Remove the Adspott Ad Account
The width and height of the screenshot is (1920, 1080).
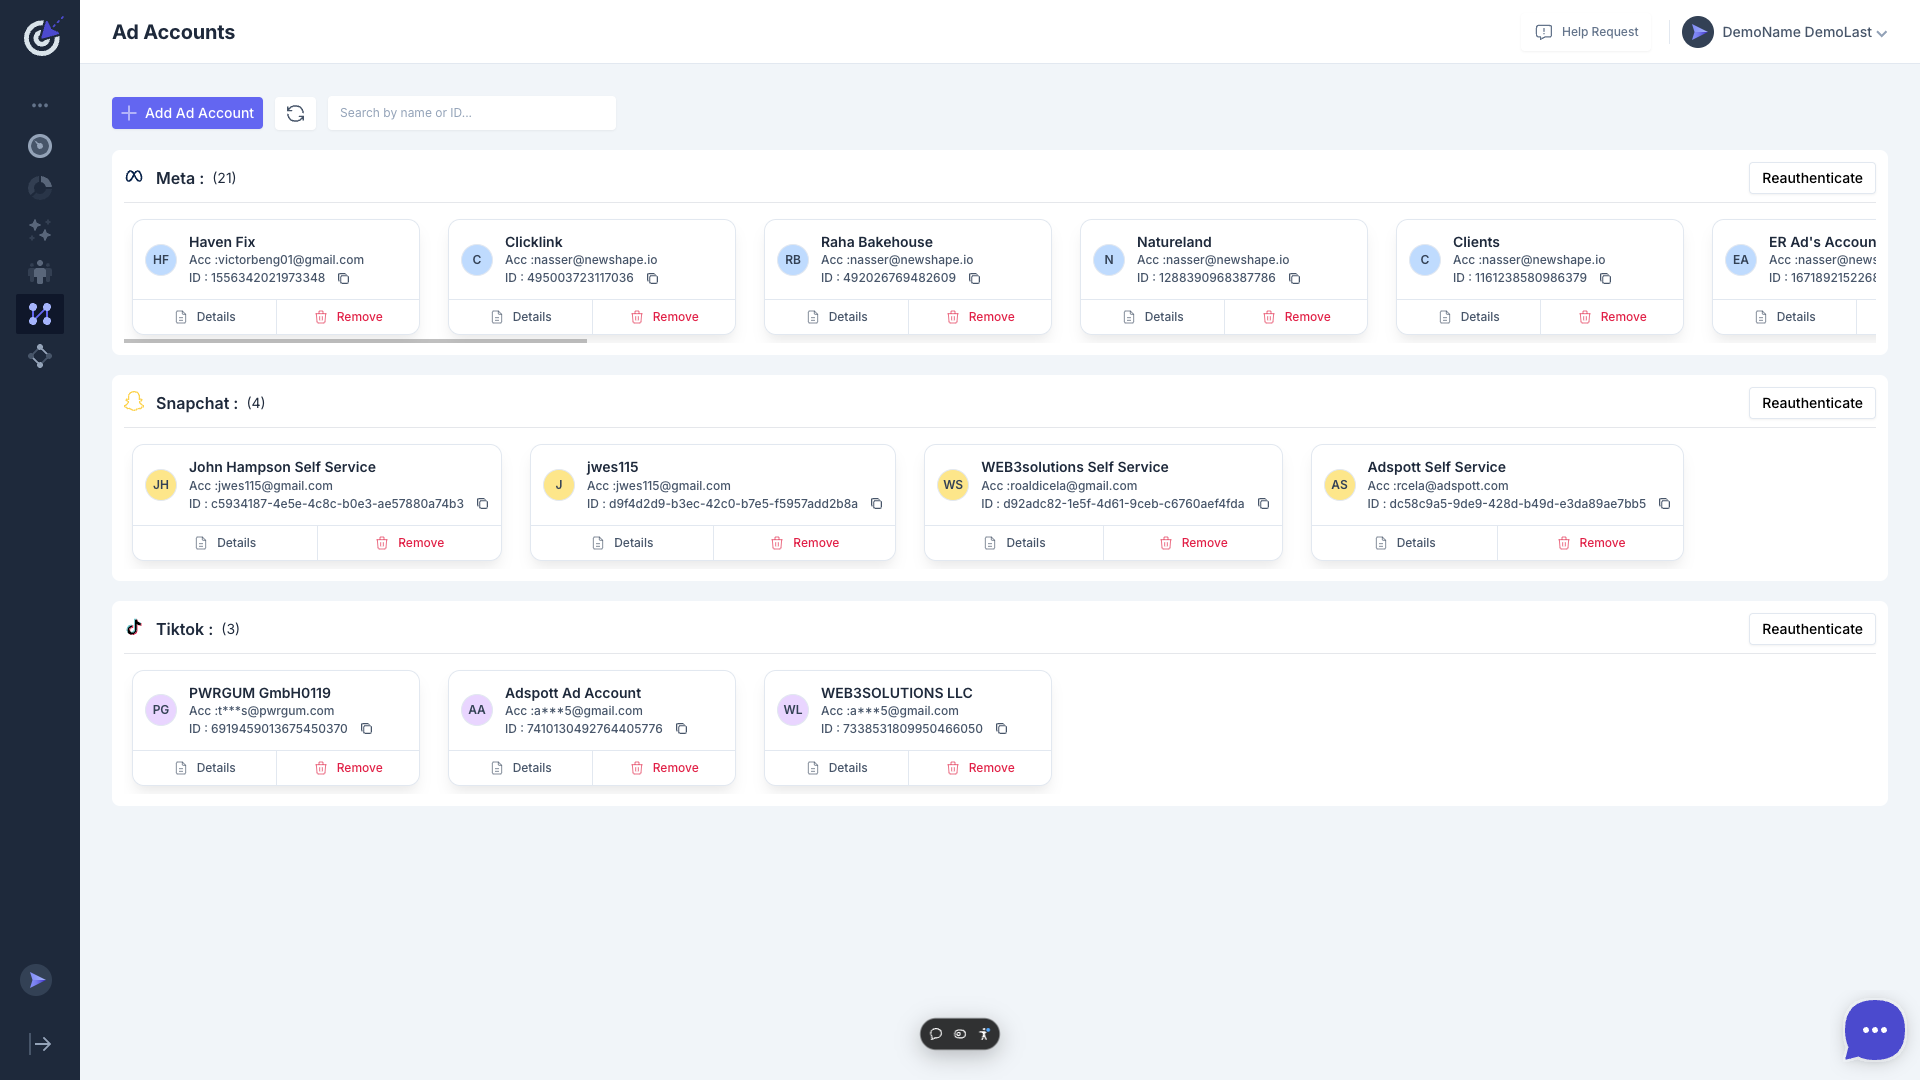pyautogui.click(x=664, y=768)
